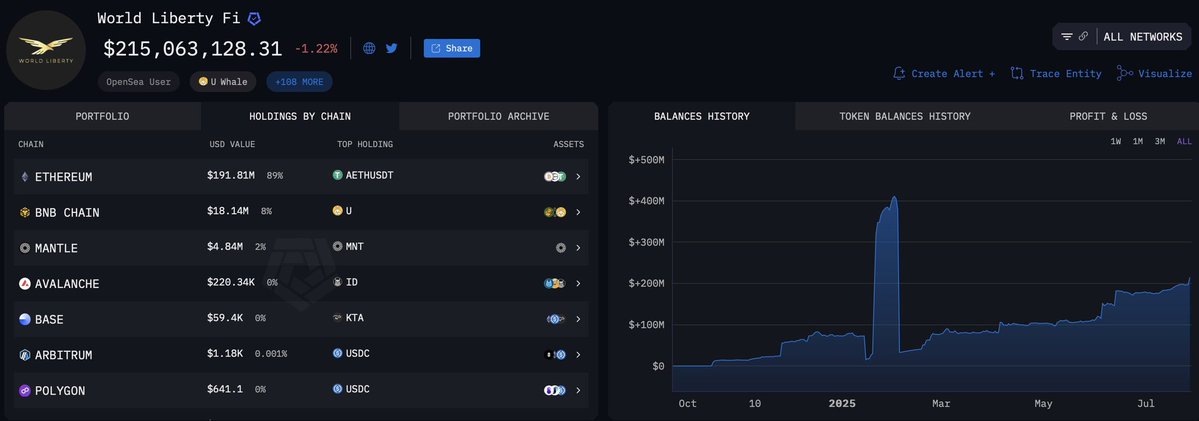Switch to the BALANCES HISTORY tab

click(702, 116)
